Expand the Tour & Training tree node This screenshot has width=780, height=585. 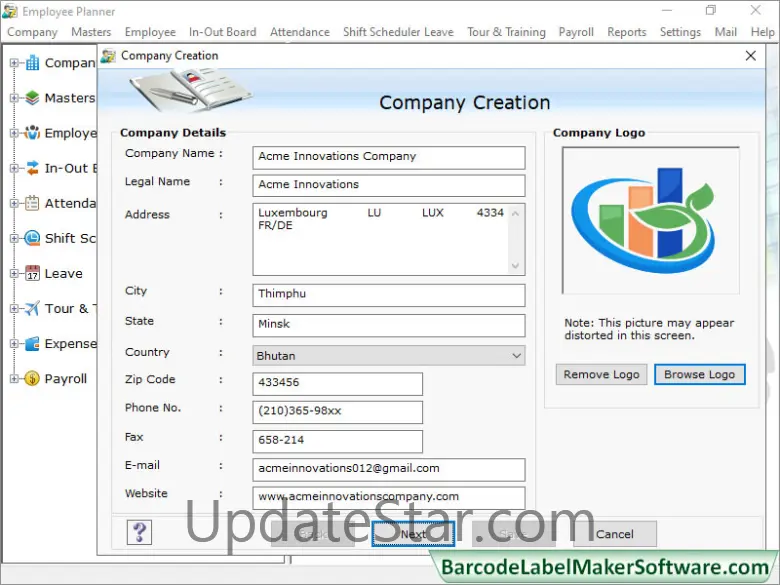[x=14, y=308]
